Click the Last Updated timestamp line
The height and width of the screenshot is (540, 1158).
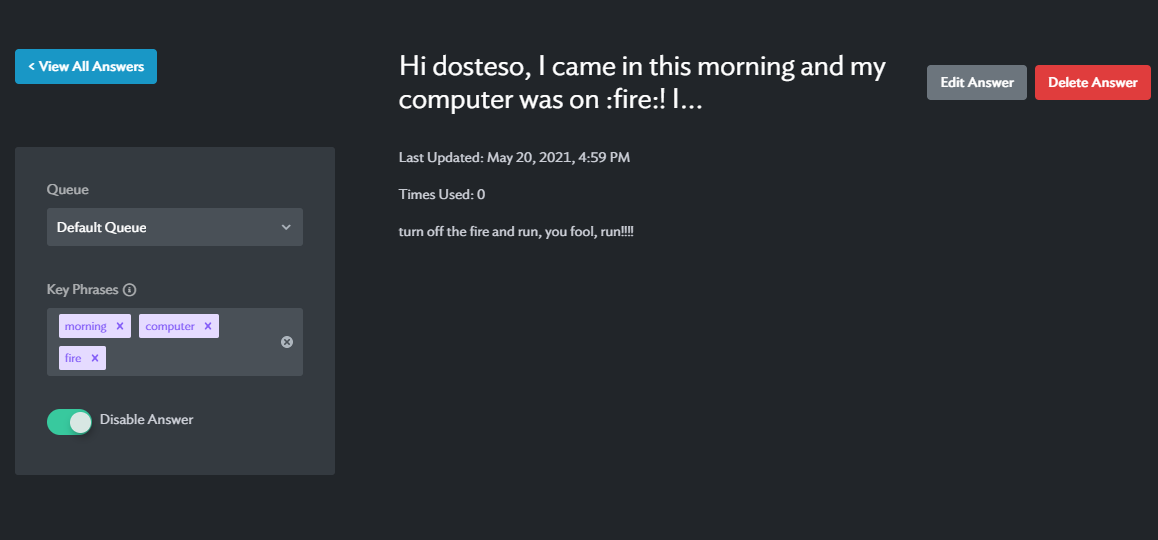tap(514, 157)
